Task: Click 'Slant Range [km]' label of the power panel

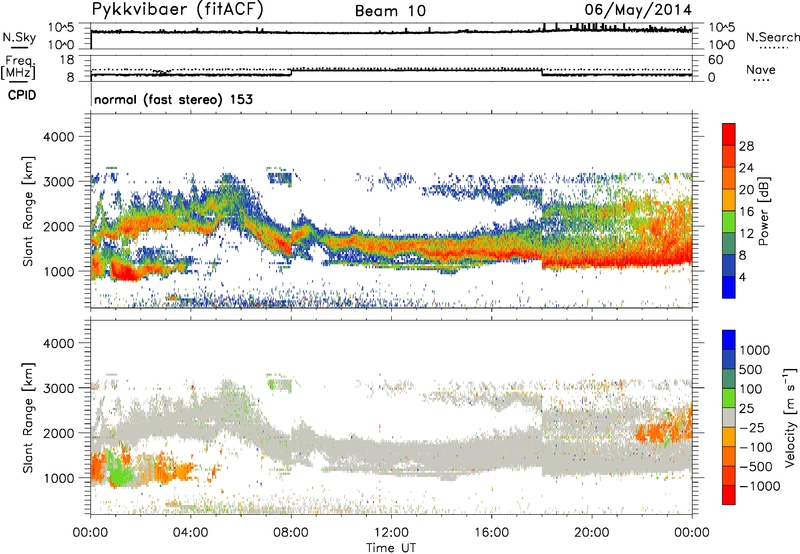Action: 28,211
